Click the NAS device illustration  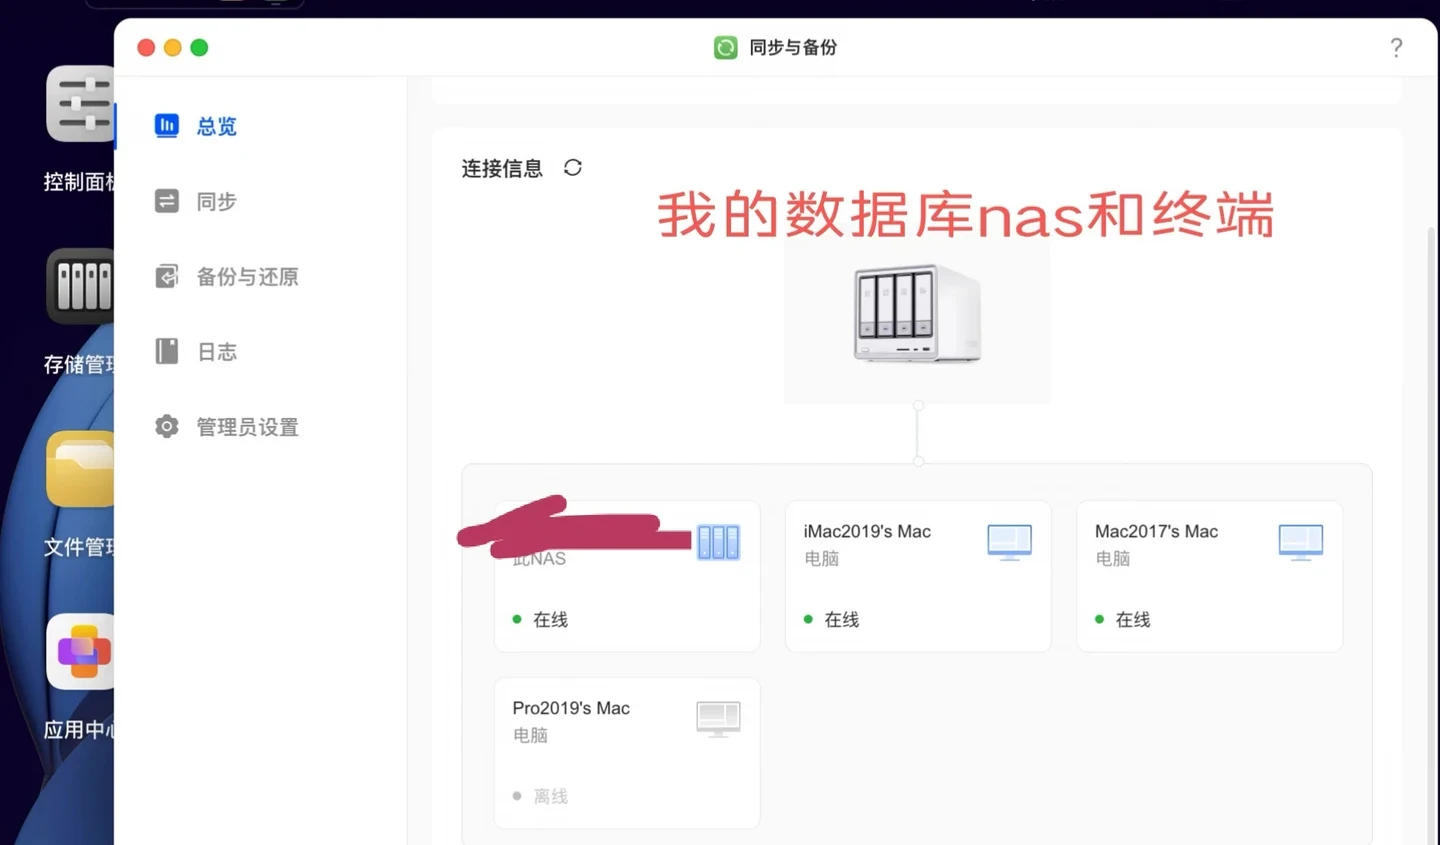(917, 314)
